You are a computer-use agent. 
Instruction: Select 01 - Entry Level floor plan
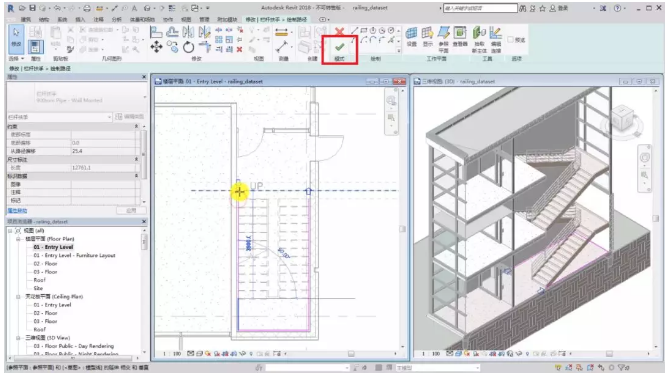(54, 247)
